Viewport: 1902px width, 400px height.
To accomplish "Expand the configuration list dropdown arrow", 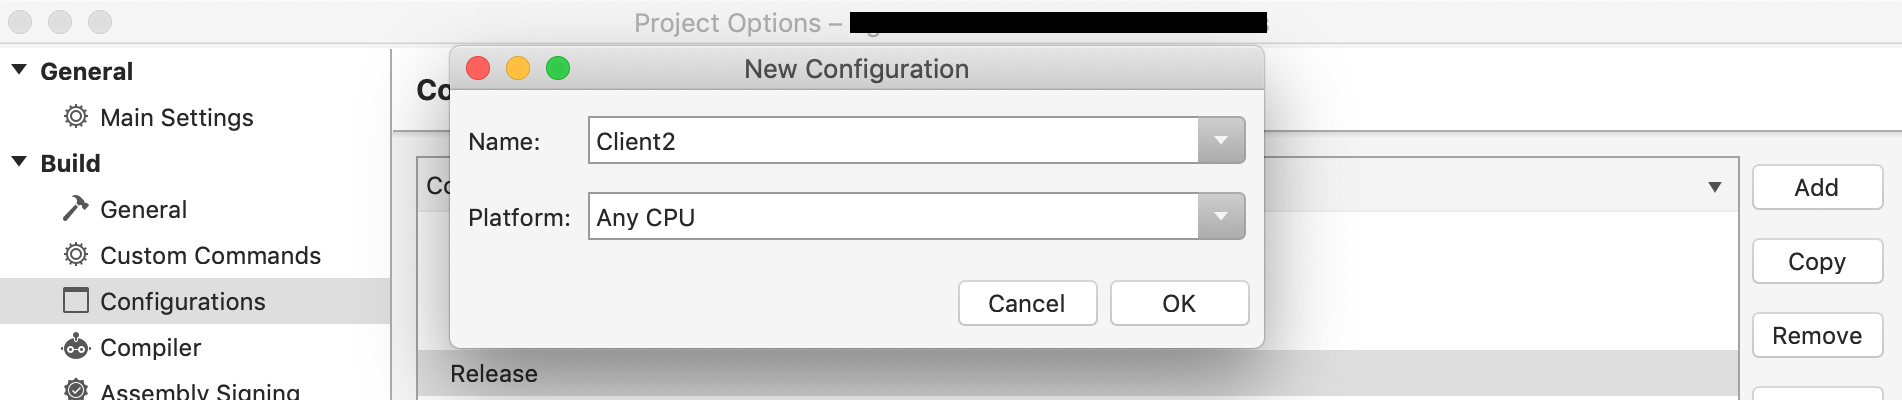I will tap(1714, 187).
